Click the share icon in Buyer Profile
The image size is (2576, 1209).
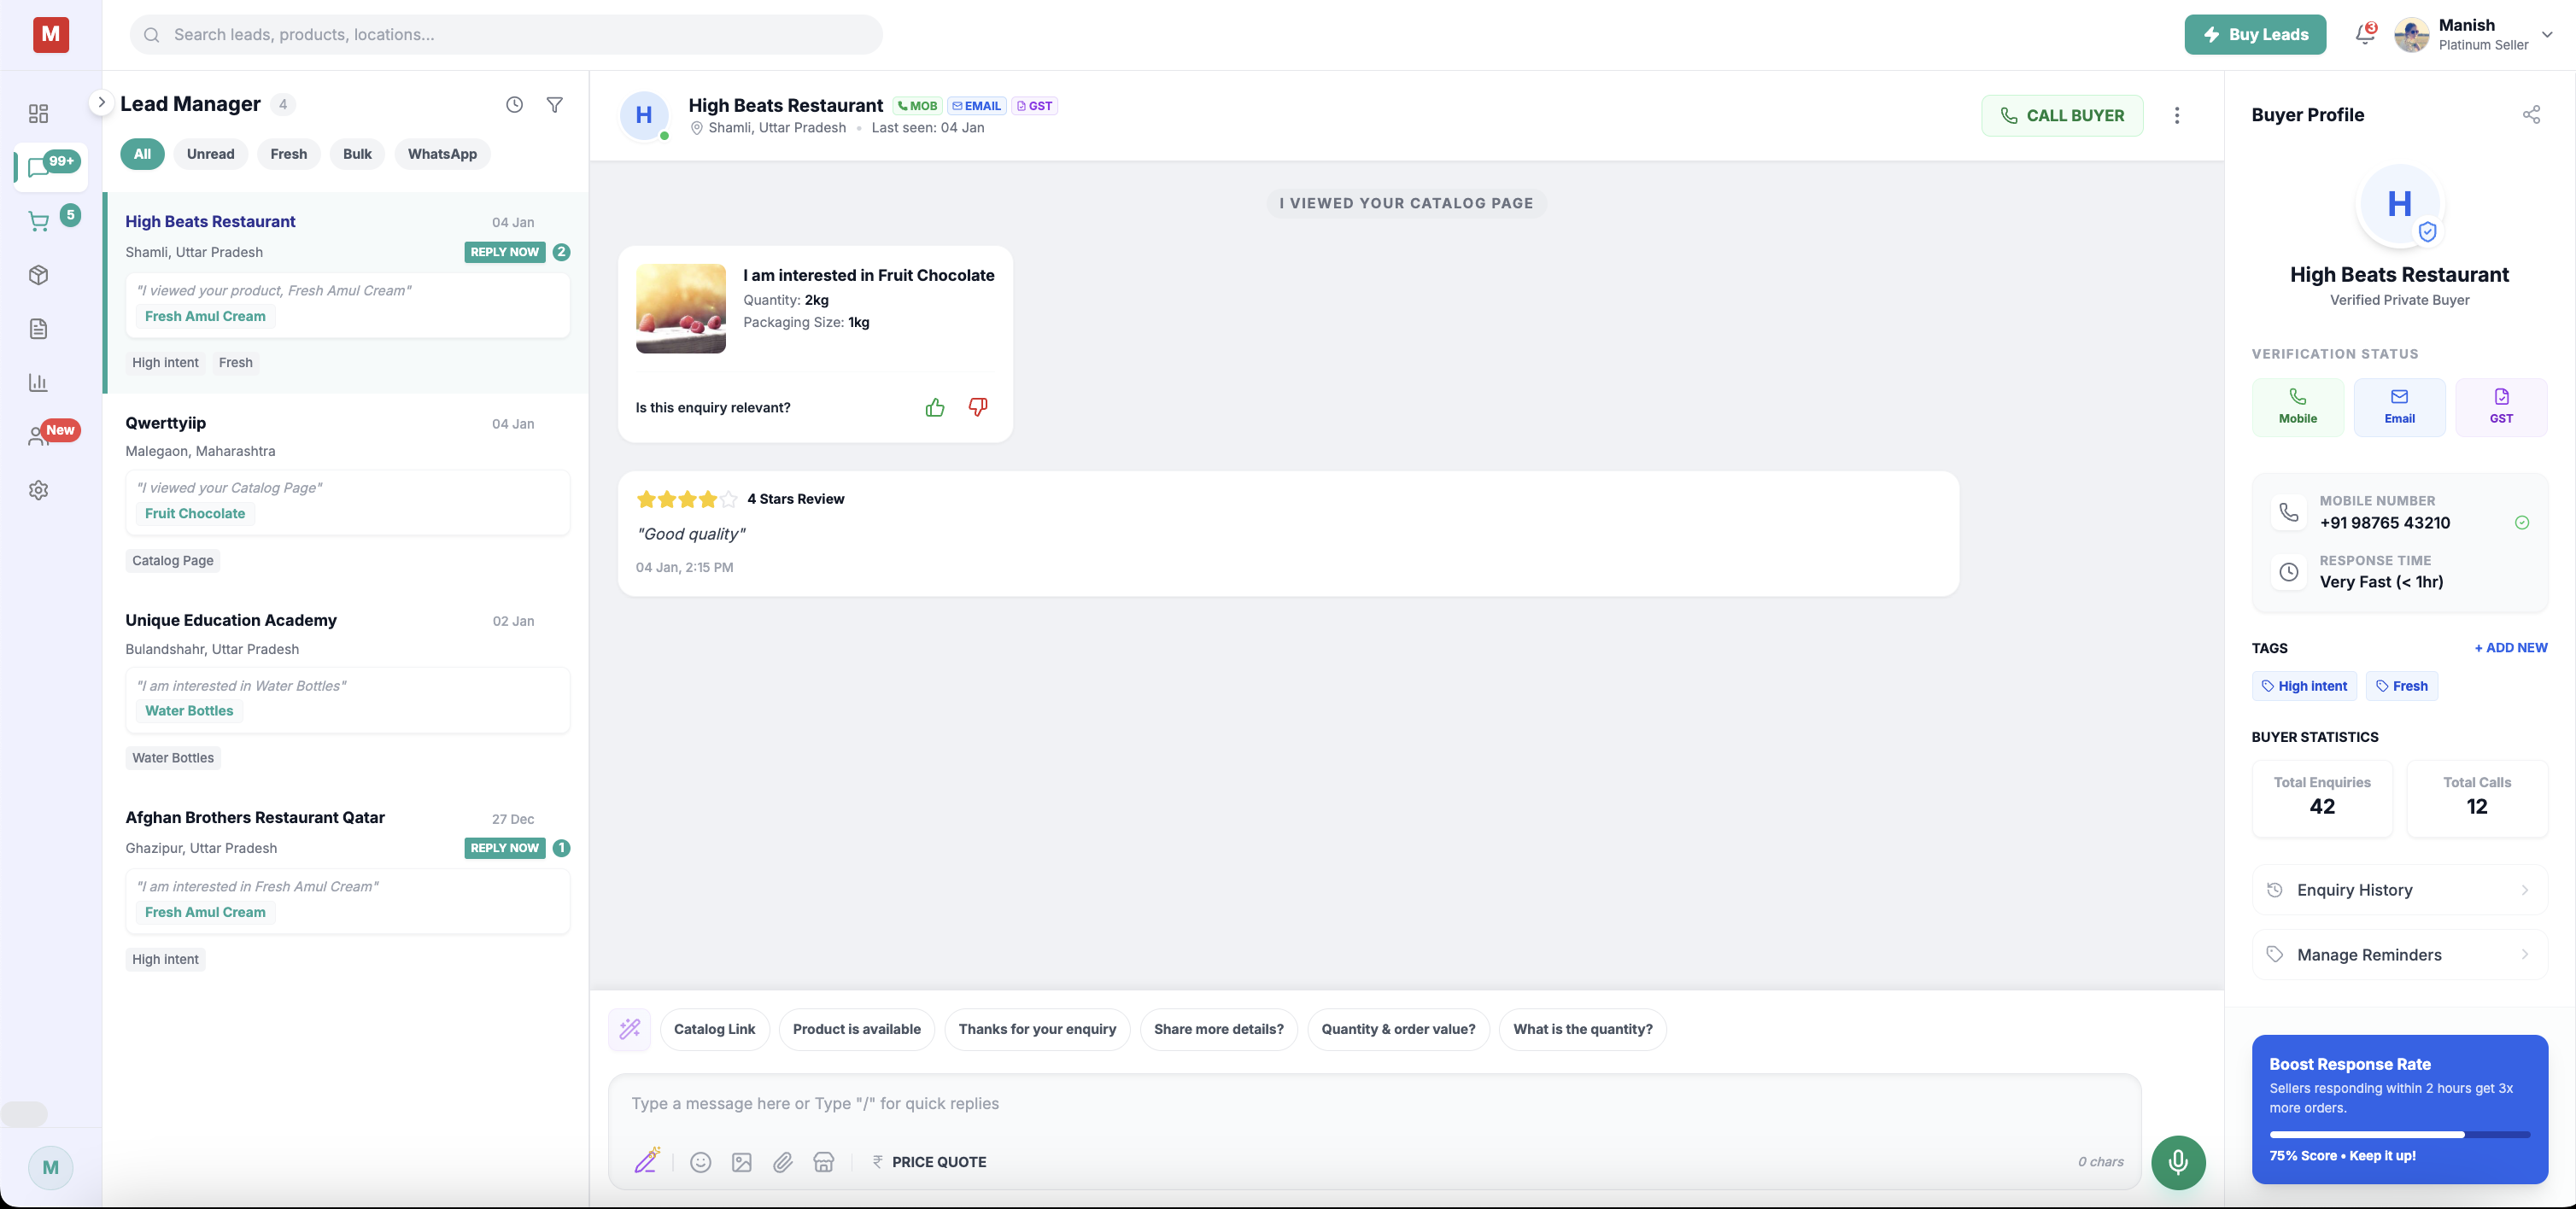2530,115
